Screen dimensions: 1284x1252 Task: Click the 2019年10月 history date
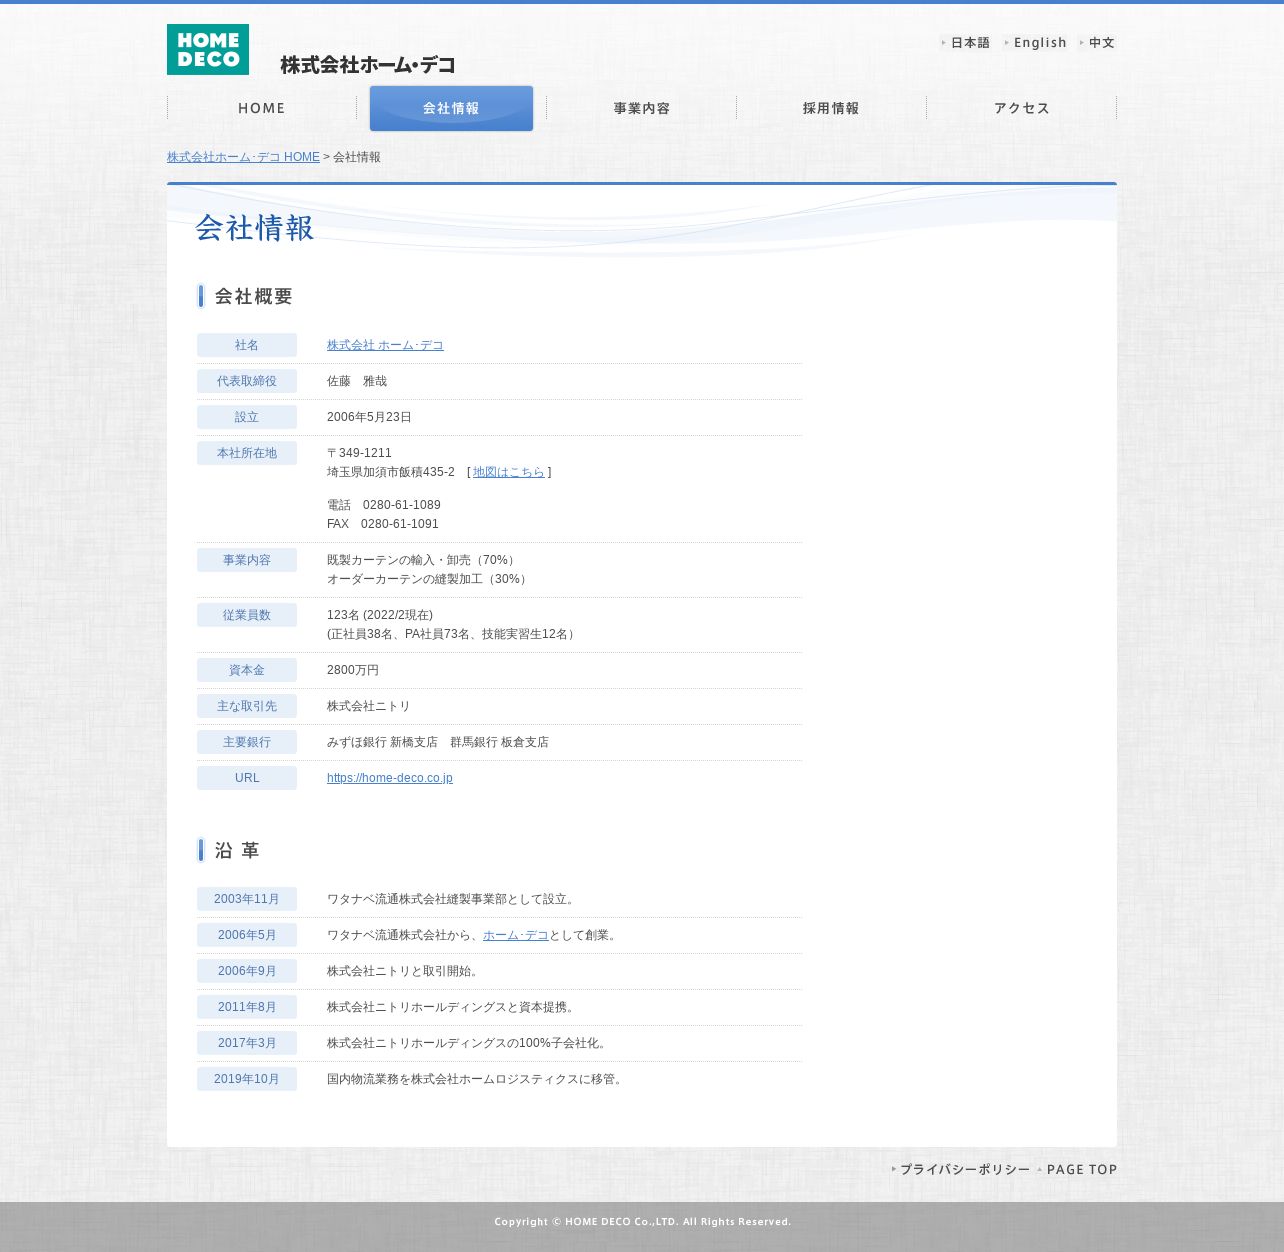click(x=247, y=1079)
